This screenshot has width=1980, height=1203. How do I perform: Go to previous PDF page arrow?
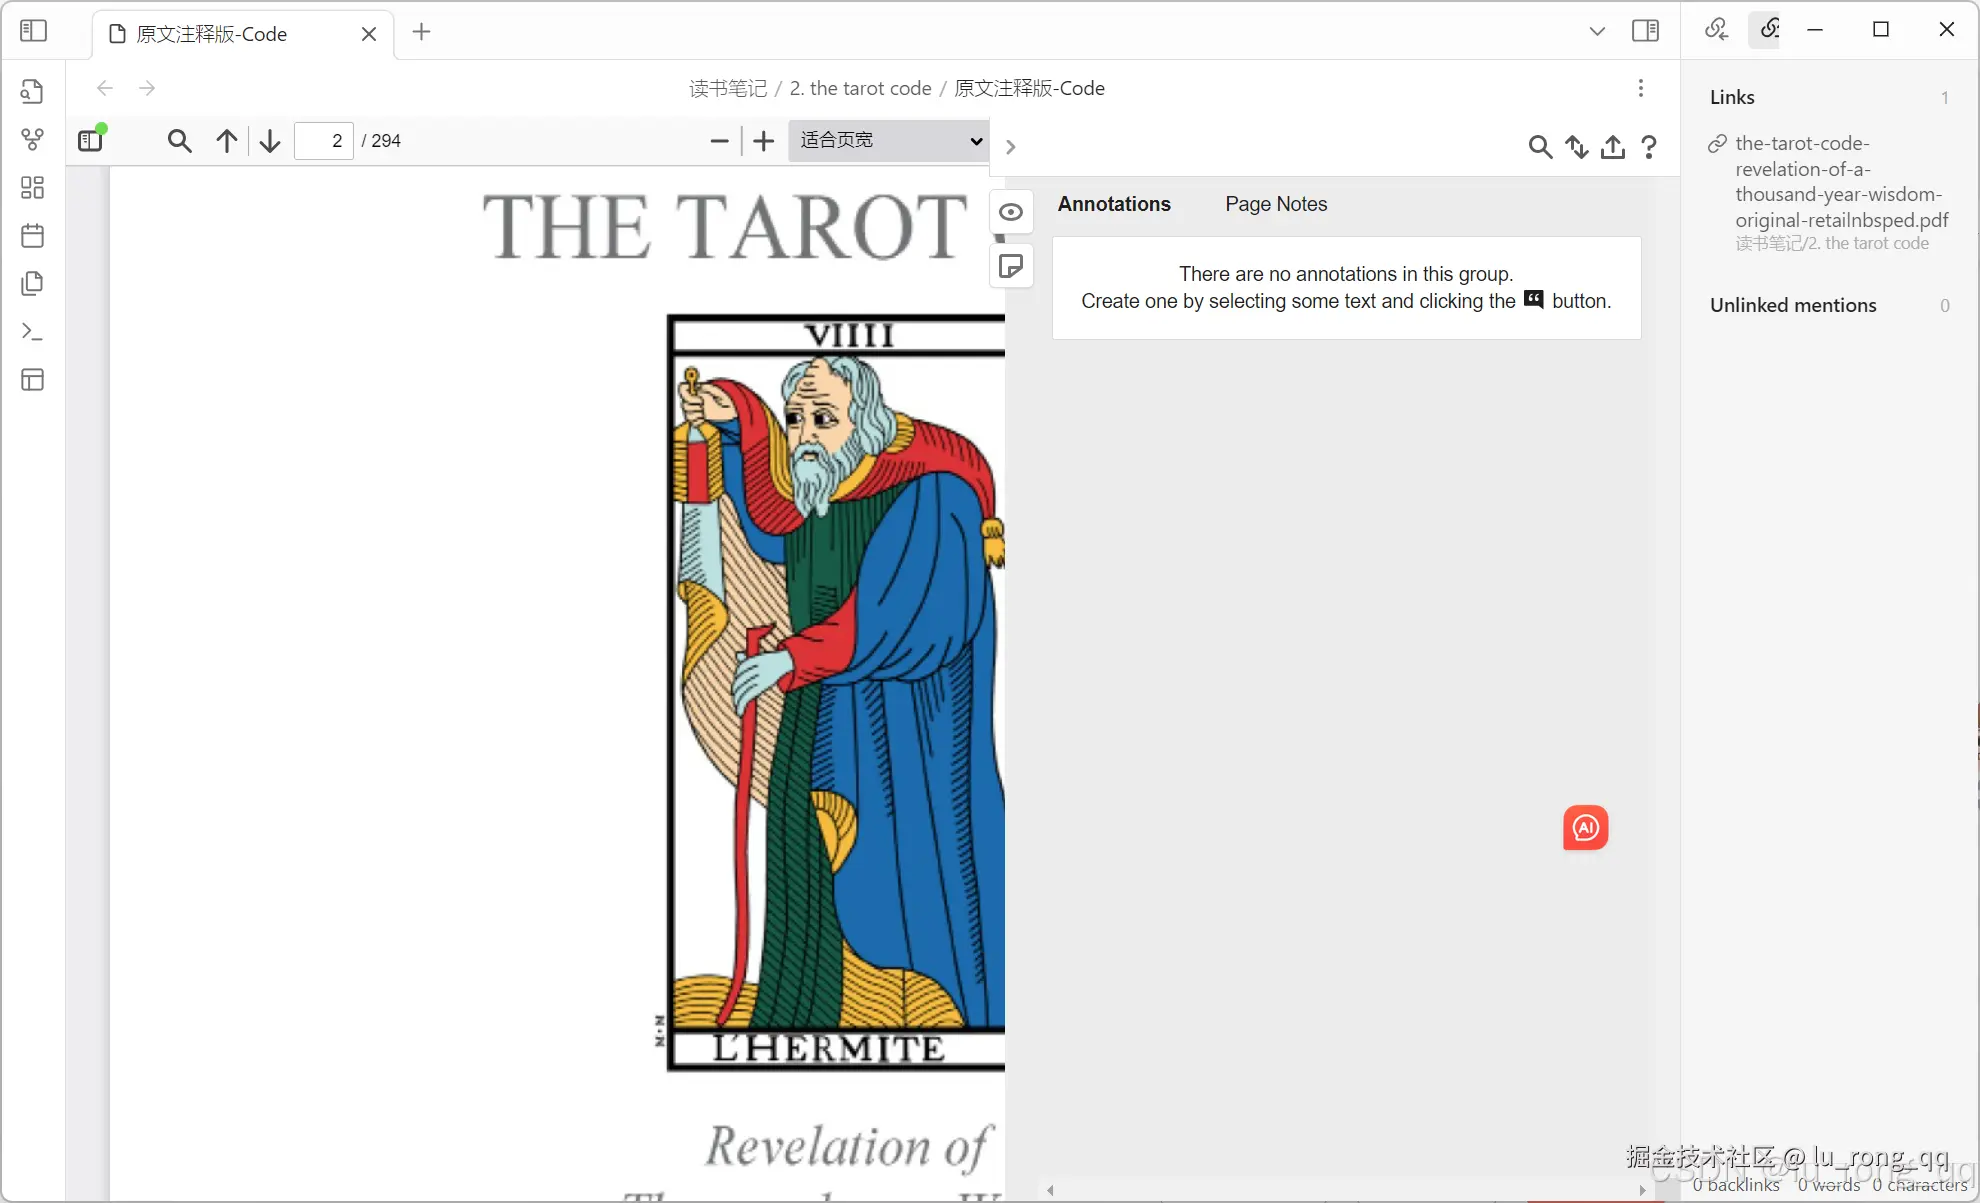[227, 141]
